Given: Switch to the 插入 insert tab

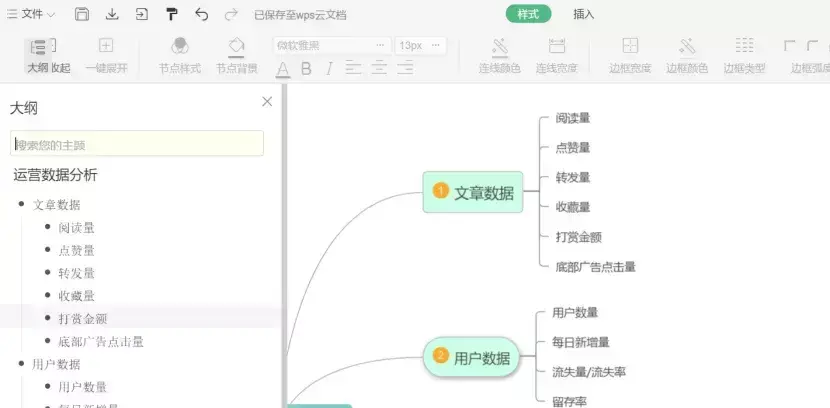Looking at the screenshot, I should [584, 14].
